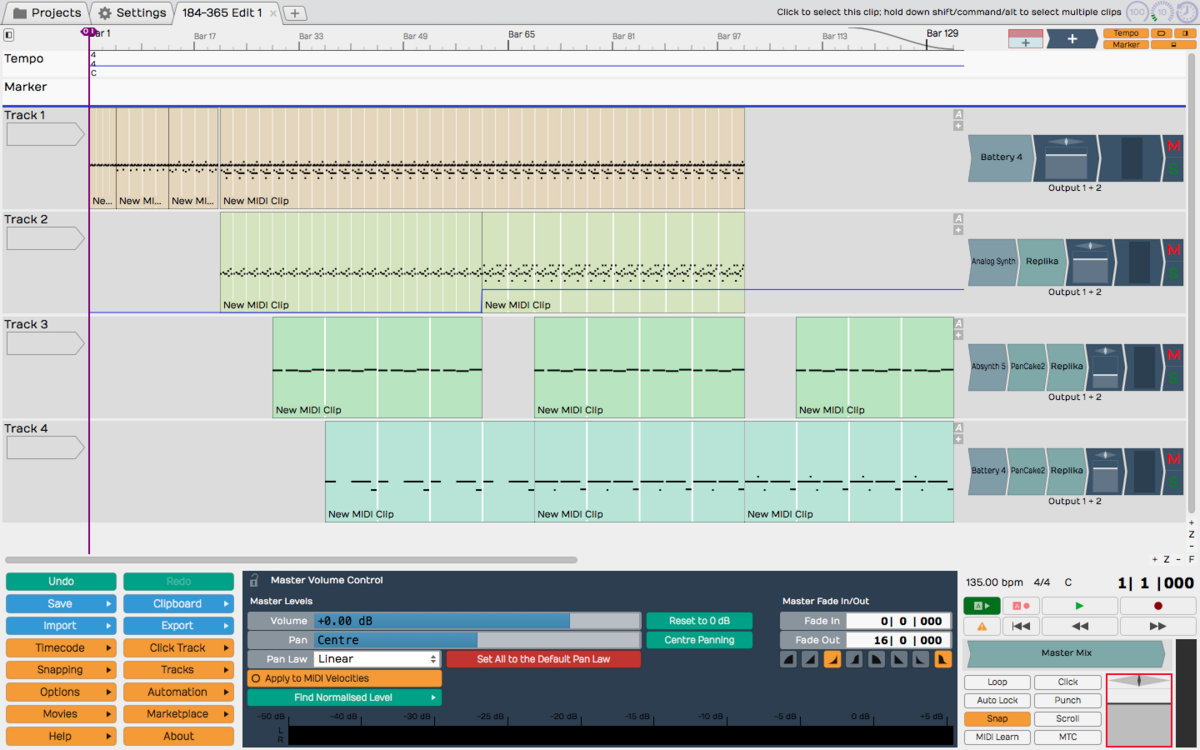Click the master Volume slider bar
The image size is (1200, 750).
[476, 621]
